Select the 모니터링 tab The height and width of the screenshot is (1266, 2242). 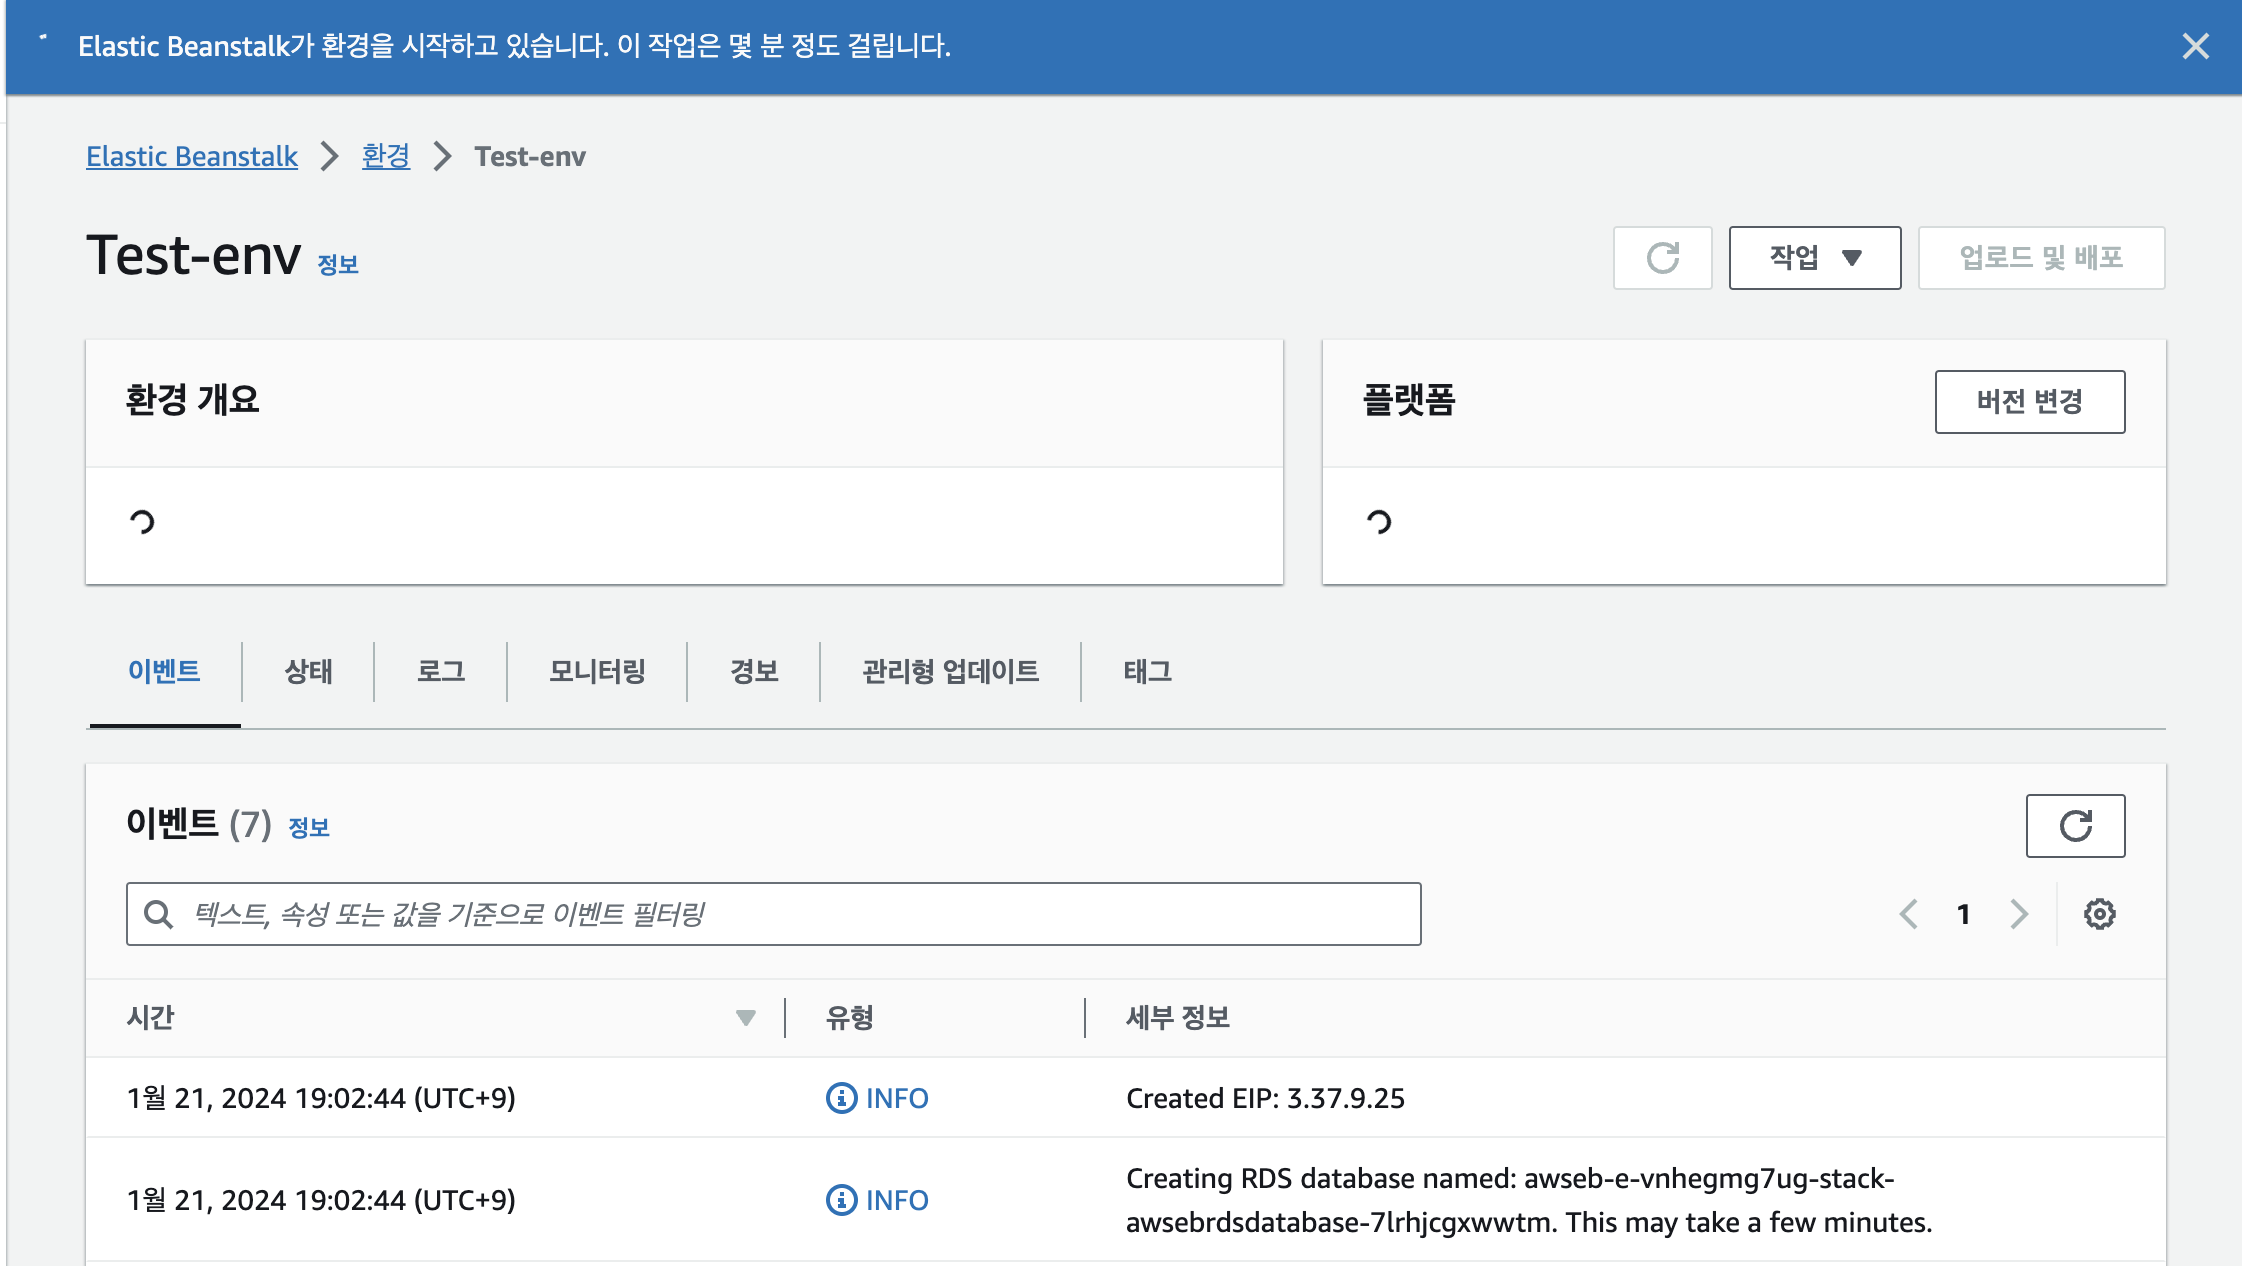597,671
